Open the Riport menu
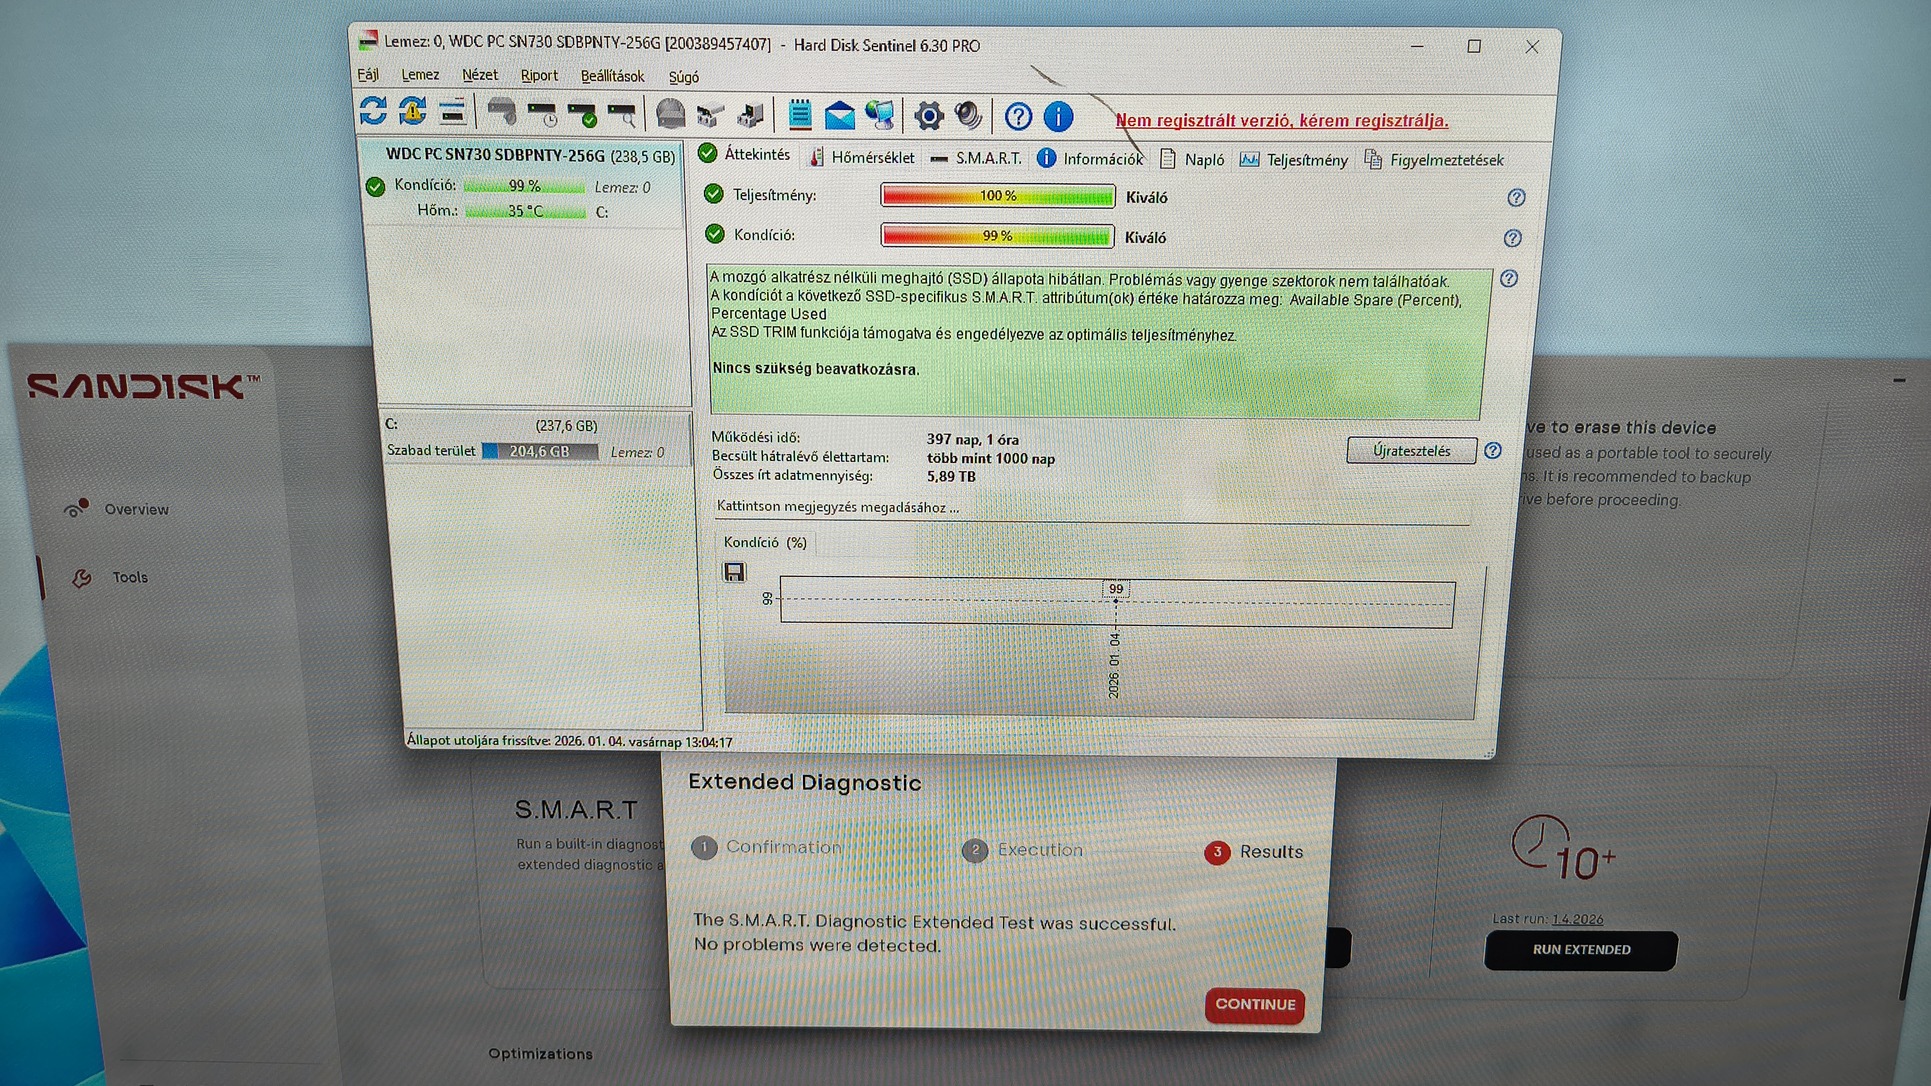The height and width of the screenshot is (1086, 1931). [539, 76]
